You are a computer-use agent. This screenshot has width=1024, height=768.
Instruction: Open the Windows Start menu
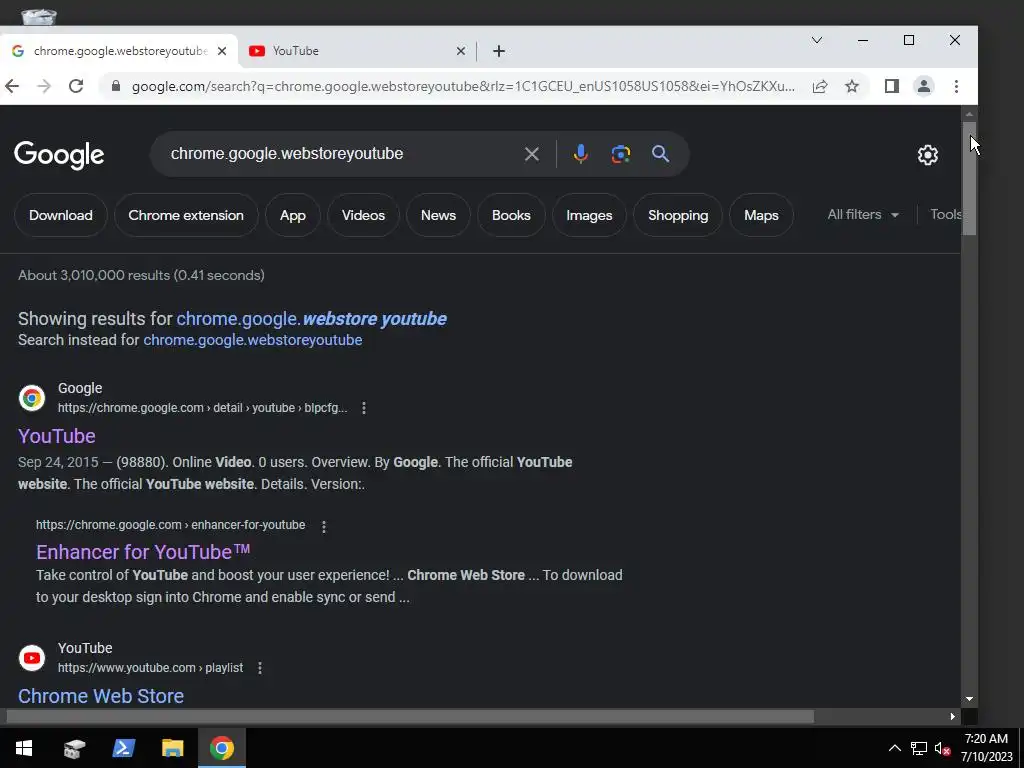coord(24,748)
